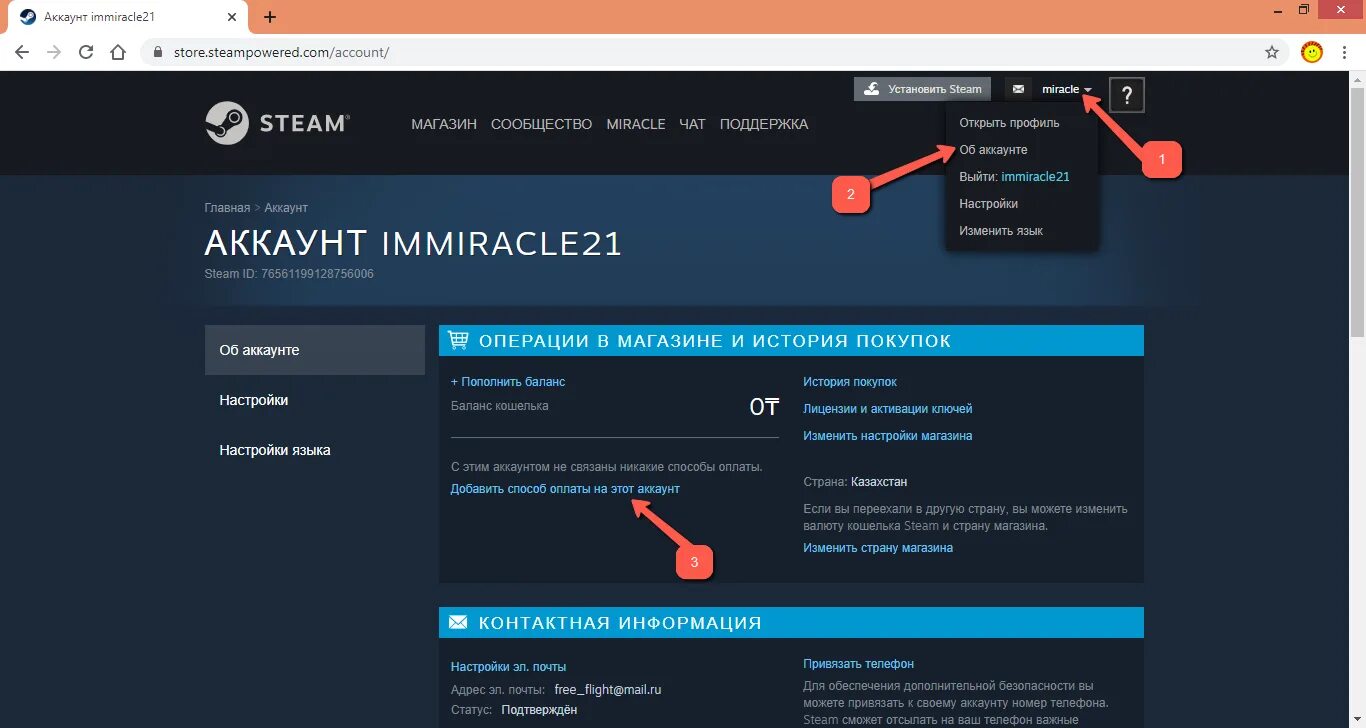Click the Установить Steam button
1366x728 pixels.
(x=923, y=89)
